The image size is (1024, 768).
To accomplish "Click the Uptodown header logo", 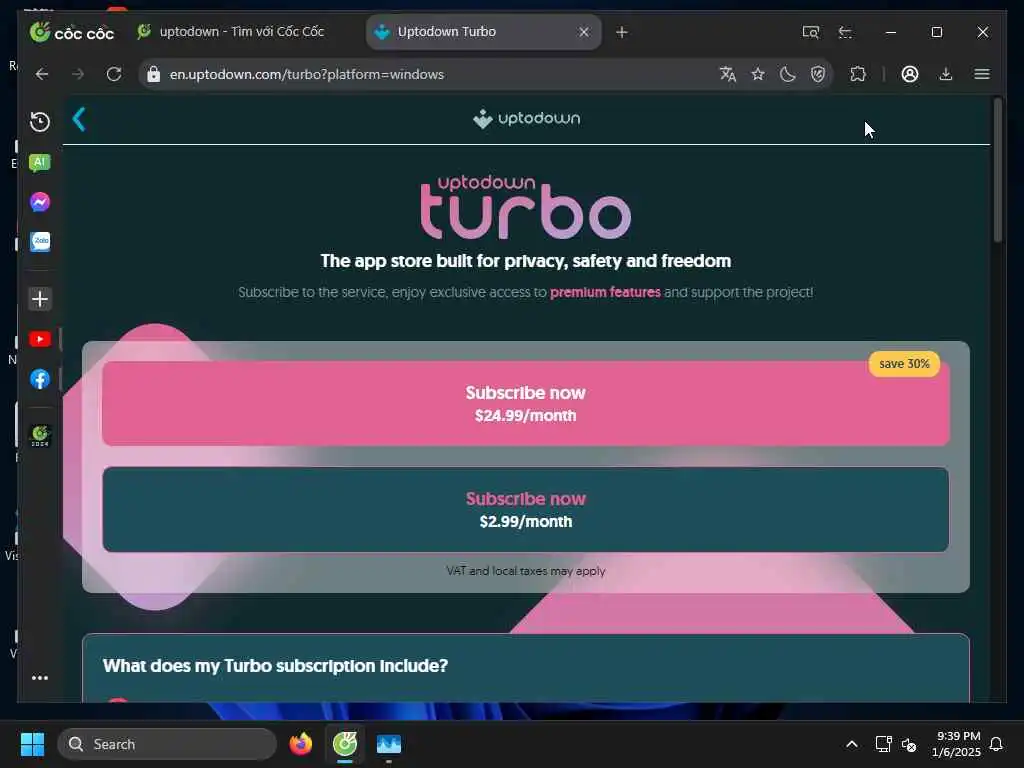I will point(526,119).
